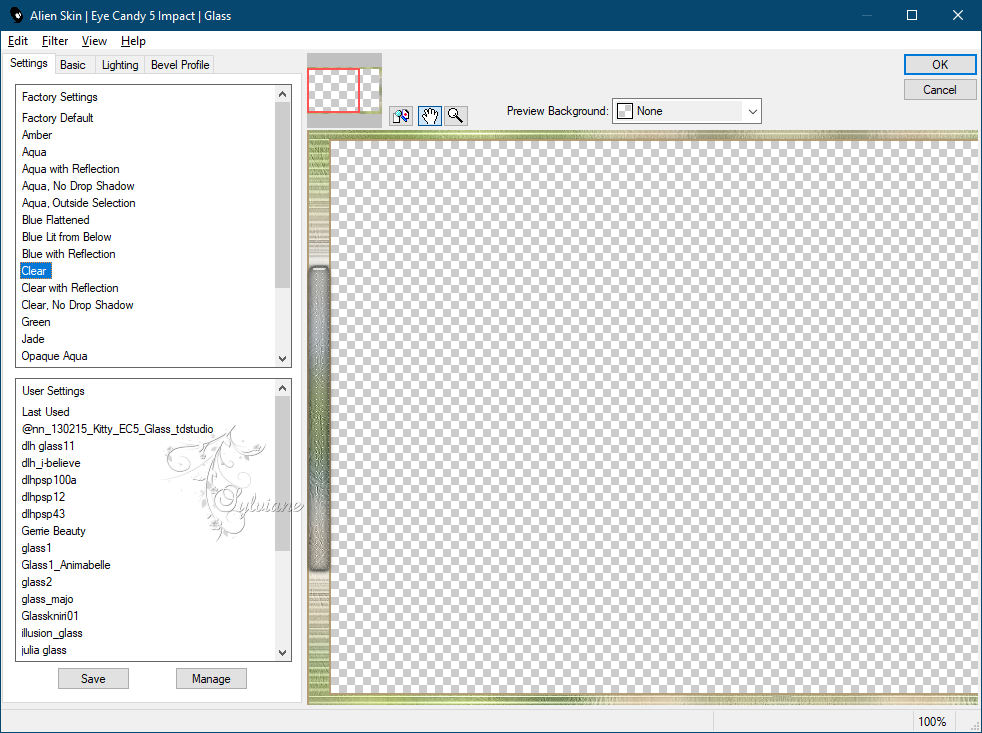Select Aqua, No Drop Shadow preset

pos(78,185)
